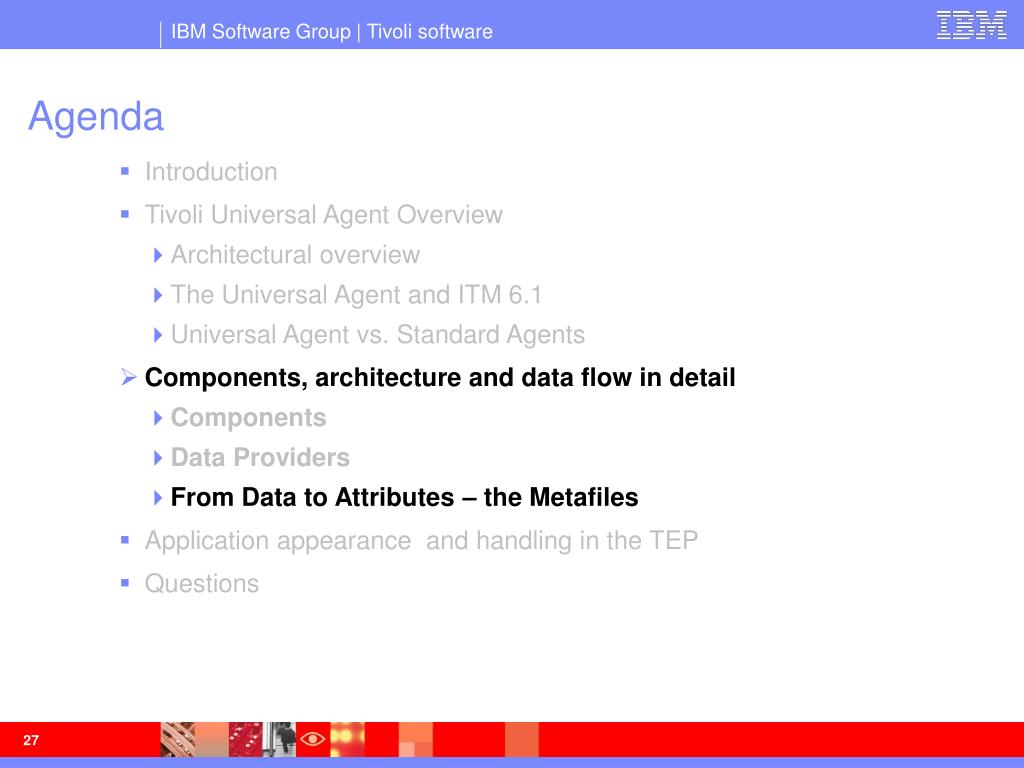Viewport: 1024px width, 768px height.
Task: Click triangle bullet beside Universal Agent vs. Standard Agents
Action: click(x=157, y=335)
